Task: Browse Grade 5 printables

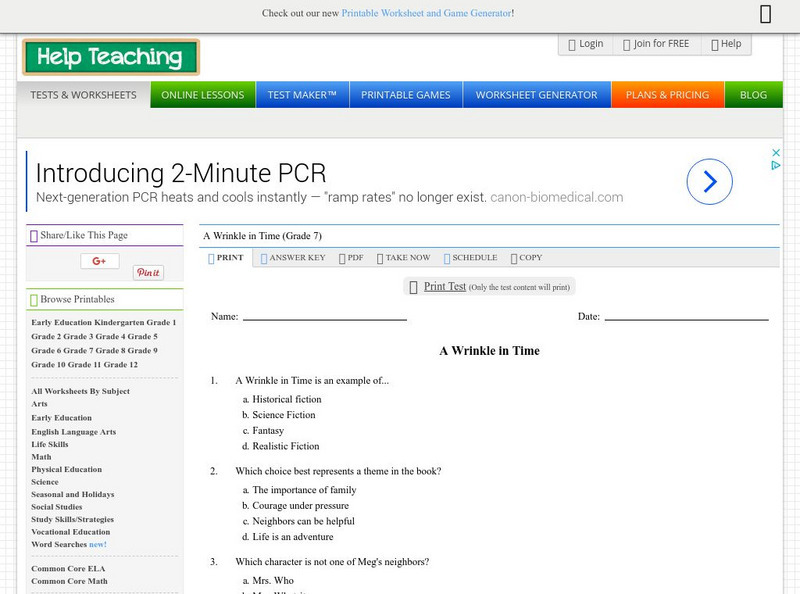Action: (143, 337)
